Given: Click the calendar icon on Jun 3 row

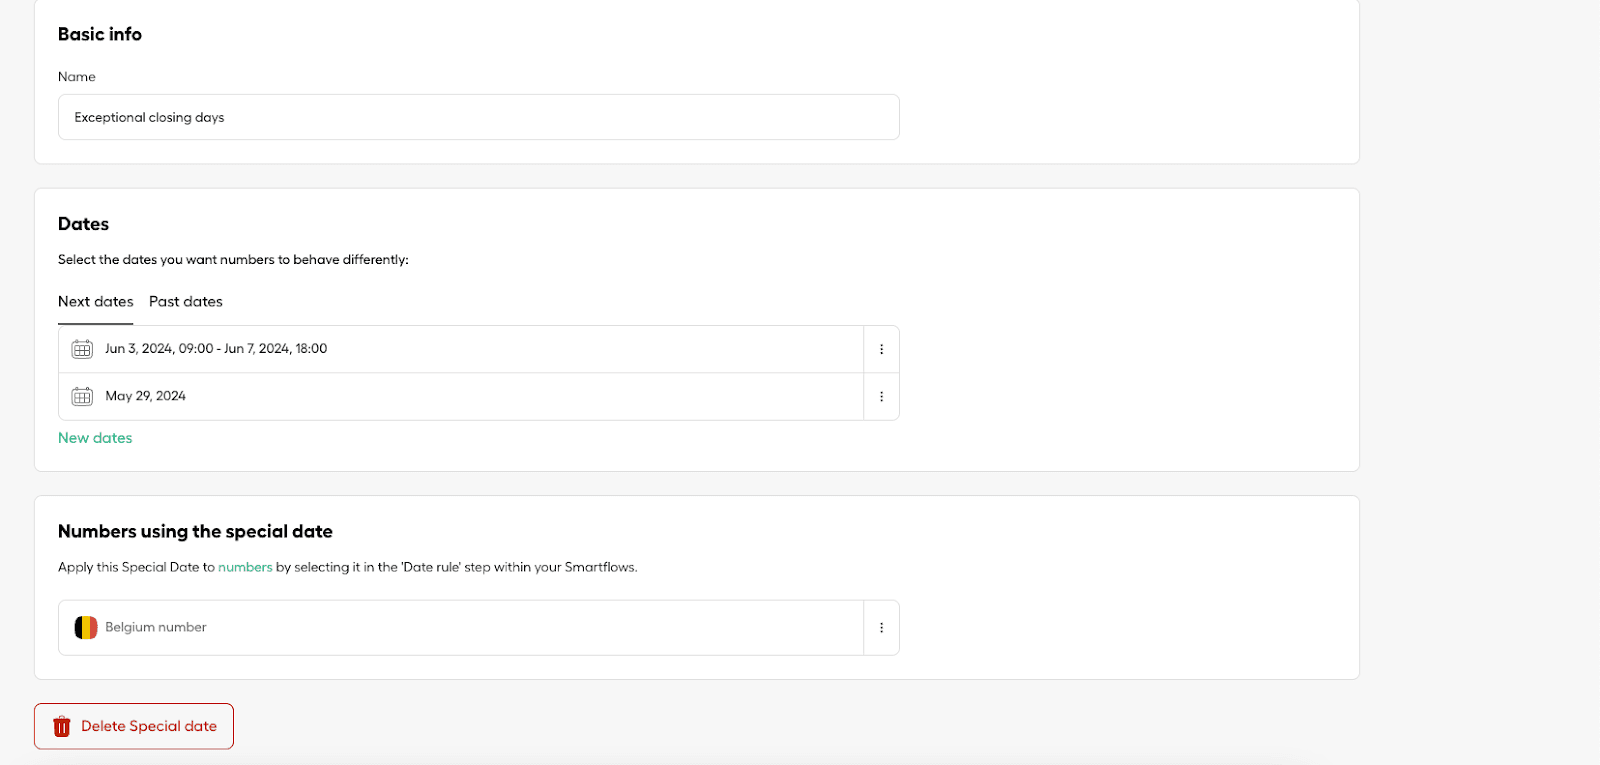Looking at the screenshot, I should tap(82, 349).
